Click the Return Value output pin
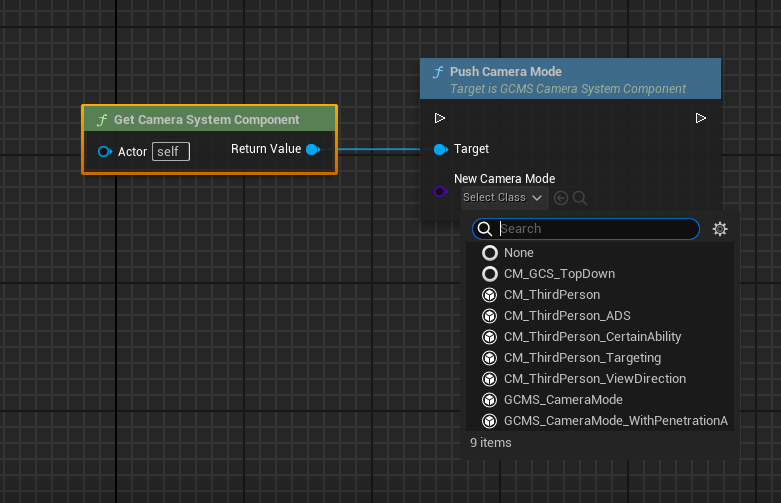 pyautogui.click(x=313, y=149)
